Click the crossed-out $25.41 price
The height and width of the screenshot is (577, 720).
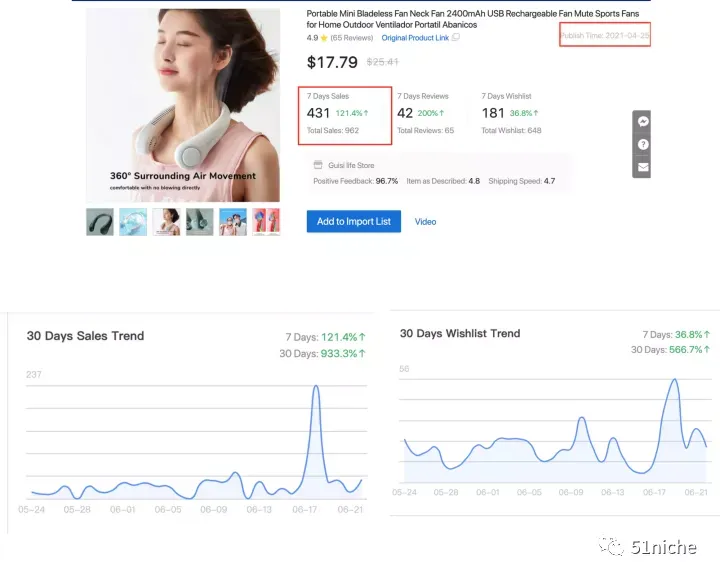(382, 62)
